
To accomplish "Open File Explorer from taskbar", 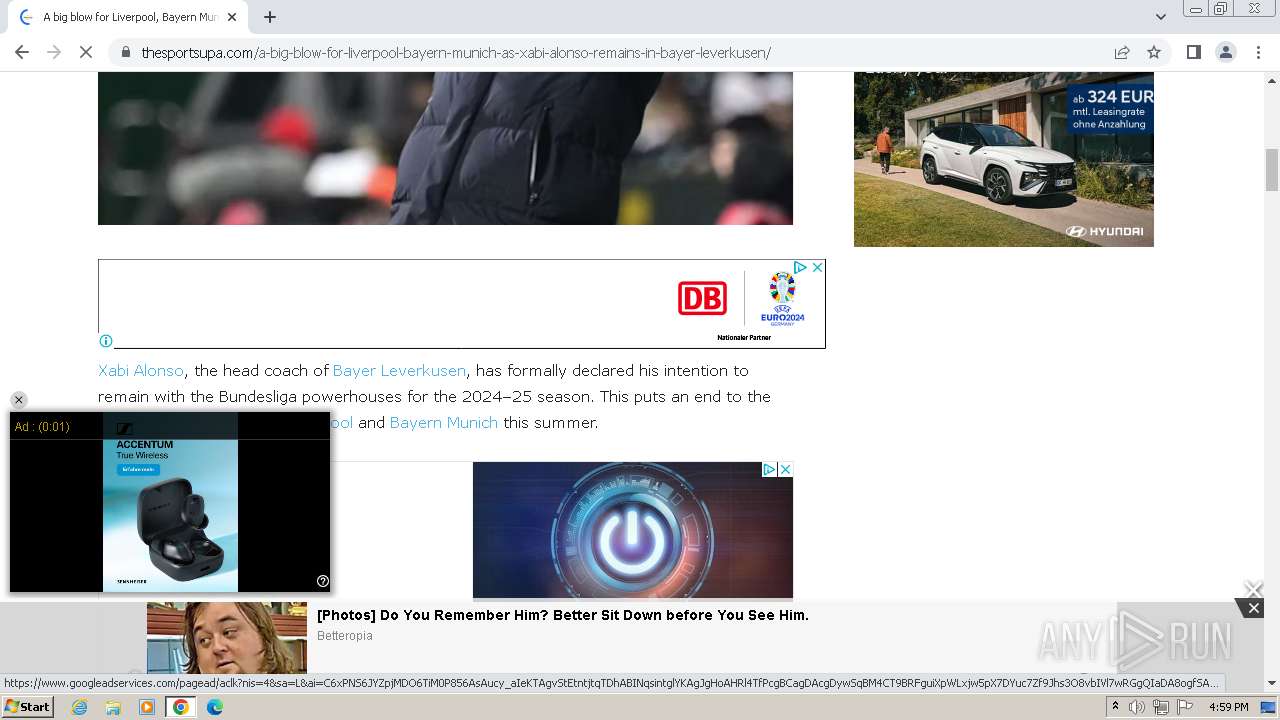I will pyautogui.click(x=113, y=707).
